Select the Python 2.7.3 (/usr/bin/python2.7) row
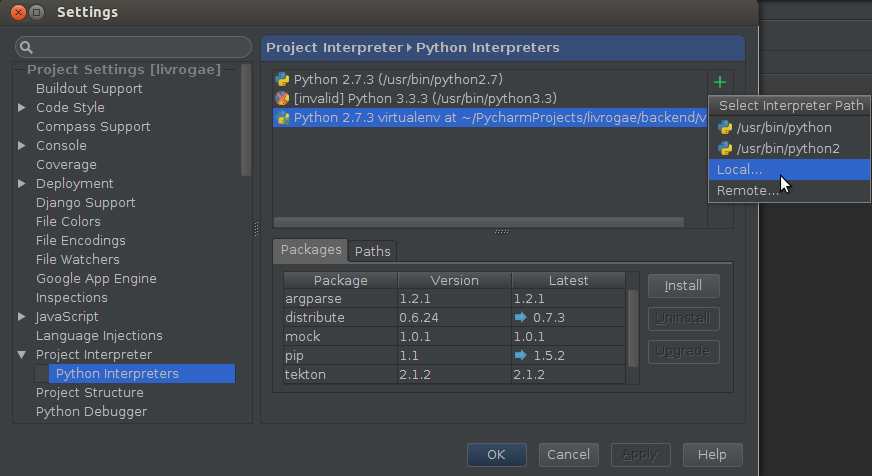The width and height of the screenshot is (872, 476). [490, 80]
